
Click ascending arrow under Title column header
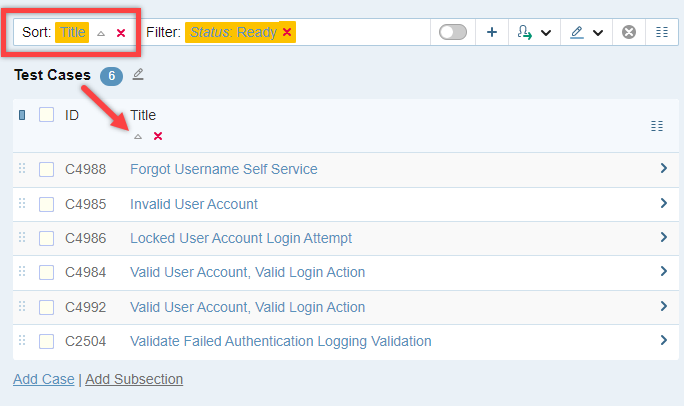[x=138, y=136]
